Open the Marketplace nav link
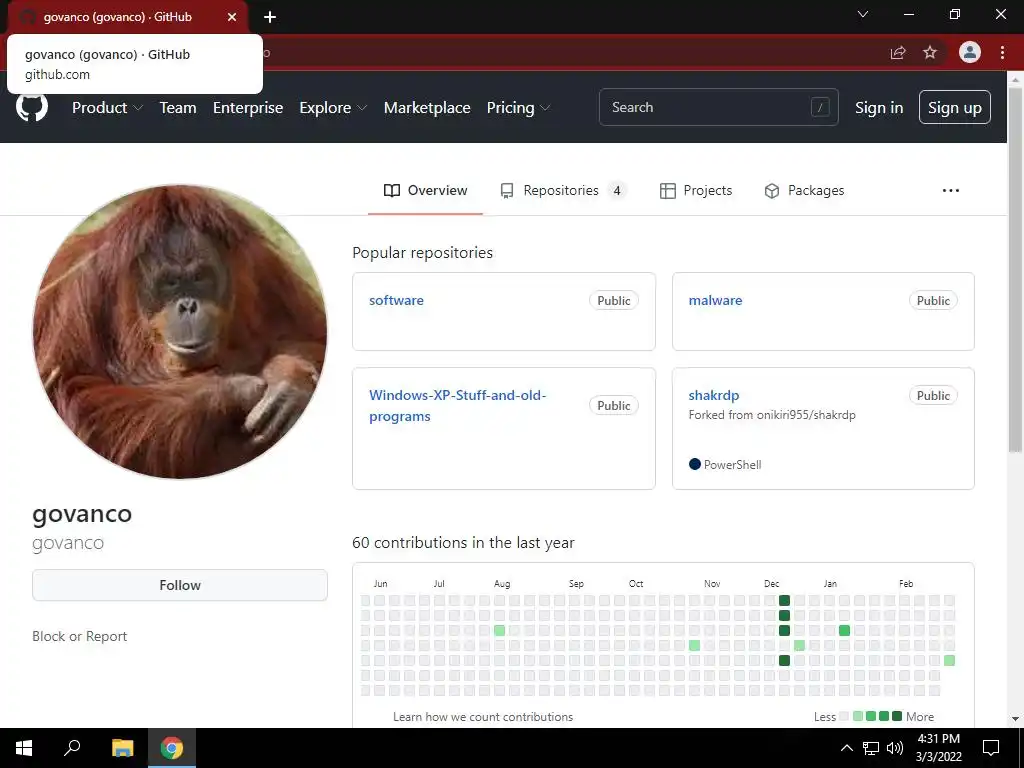This screenshot has height=768, width=1024. pyautogui.click(x=427, y=108)
